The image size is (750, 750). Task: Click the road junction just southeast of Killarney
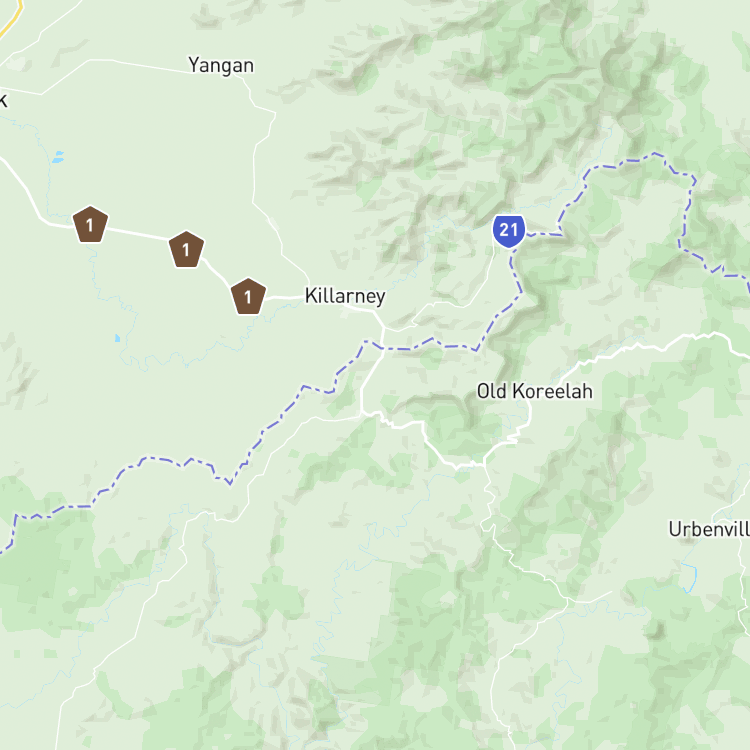383,328
